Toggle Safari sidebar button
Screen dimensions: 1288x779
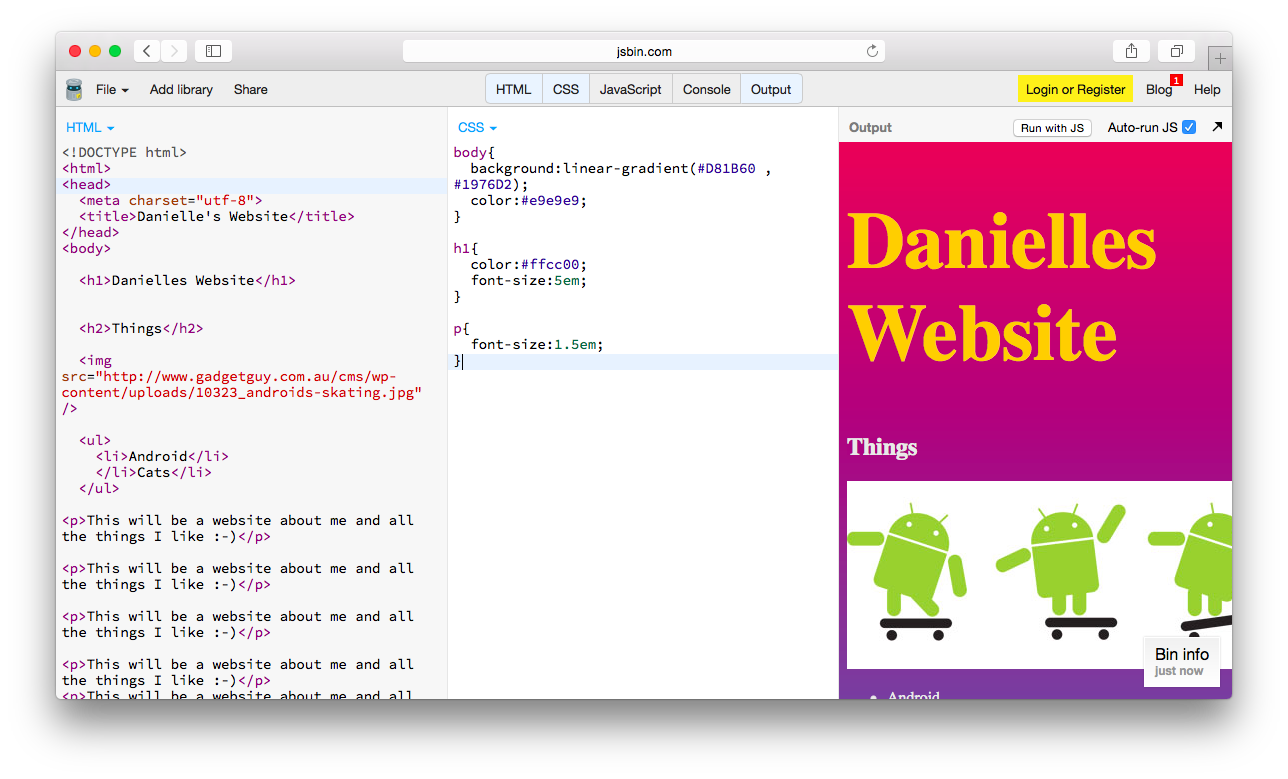pyautogui.click(x=213, y=51)
